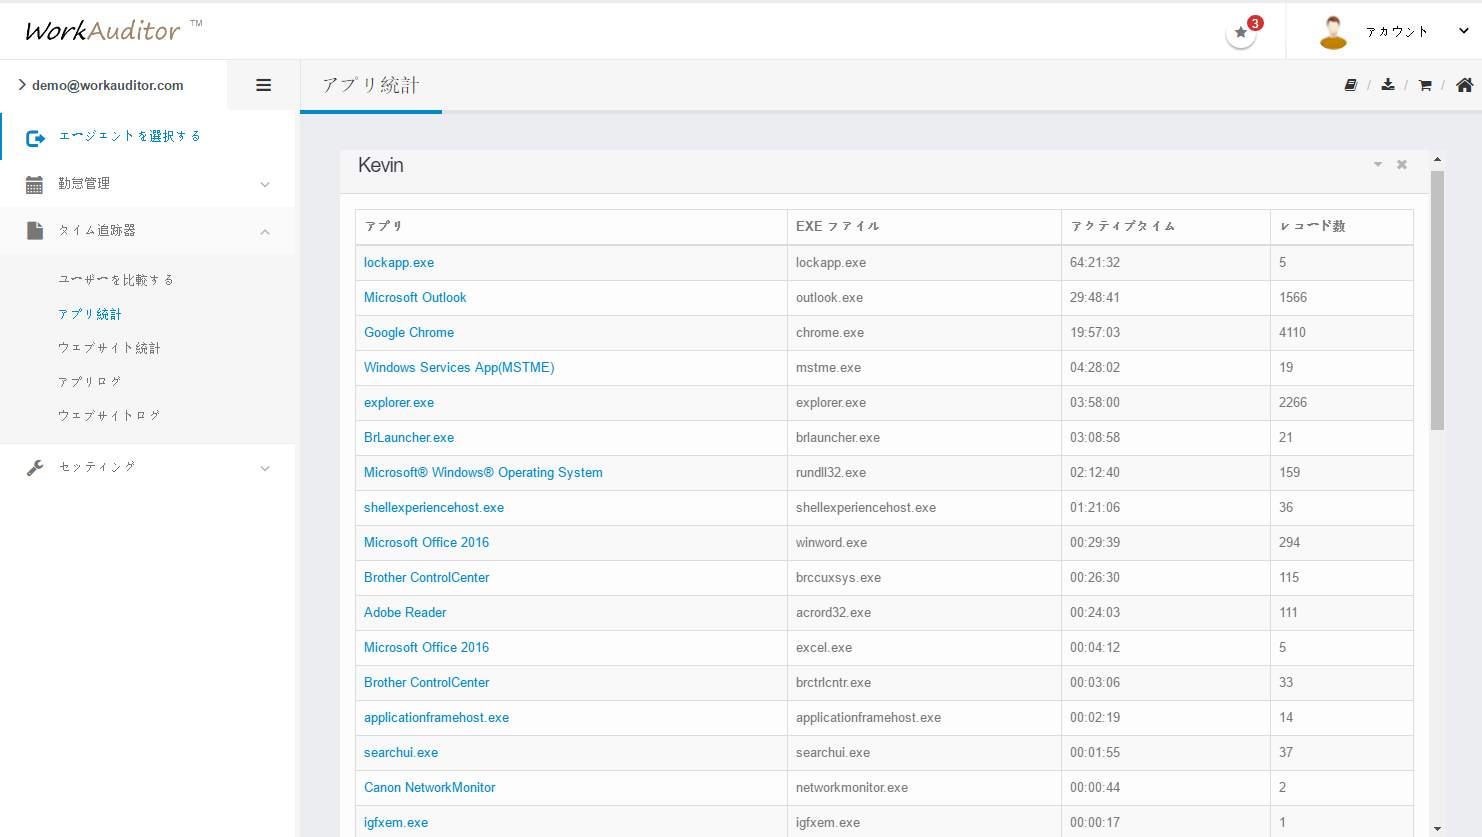
Task: Click the wrench icon beside セッティング
Action: click(x=35, y=467)
